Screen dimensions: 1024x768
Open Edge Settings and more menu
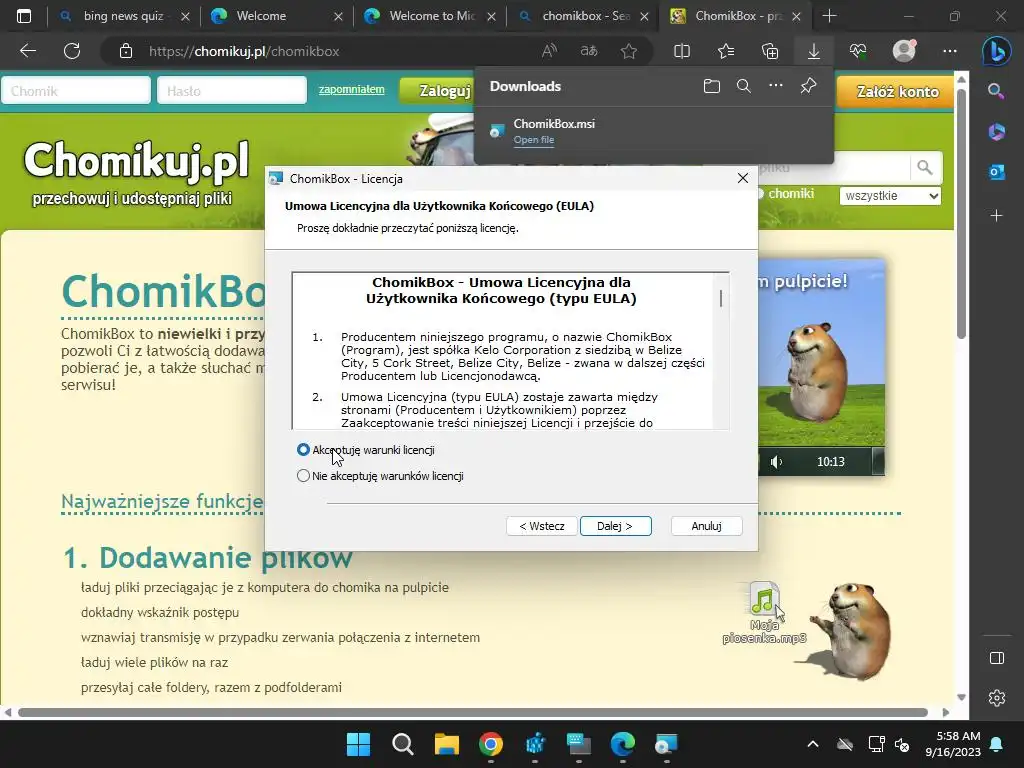(950, 51)
